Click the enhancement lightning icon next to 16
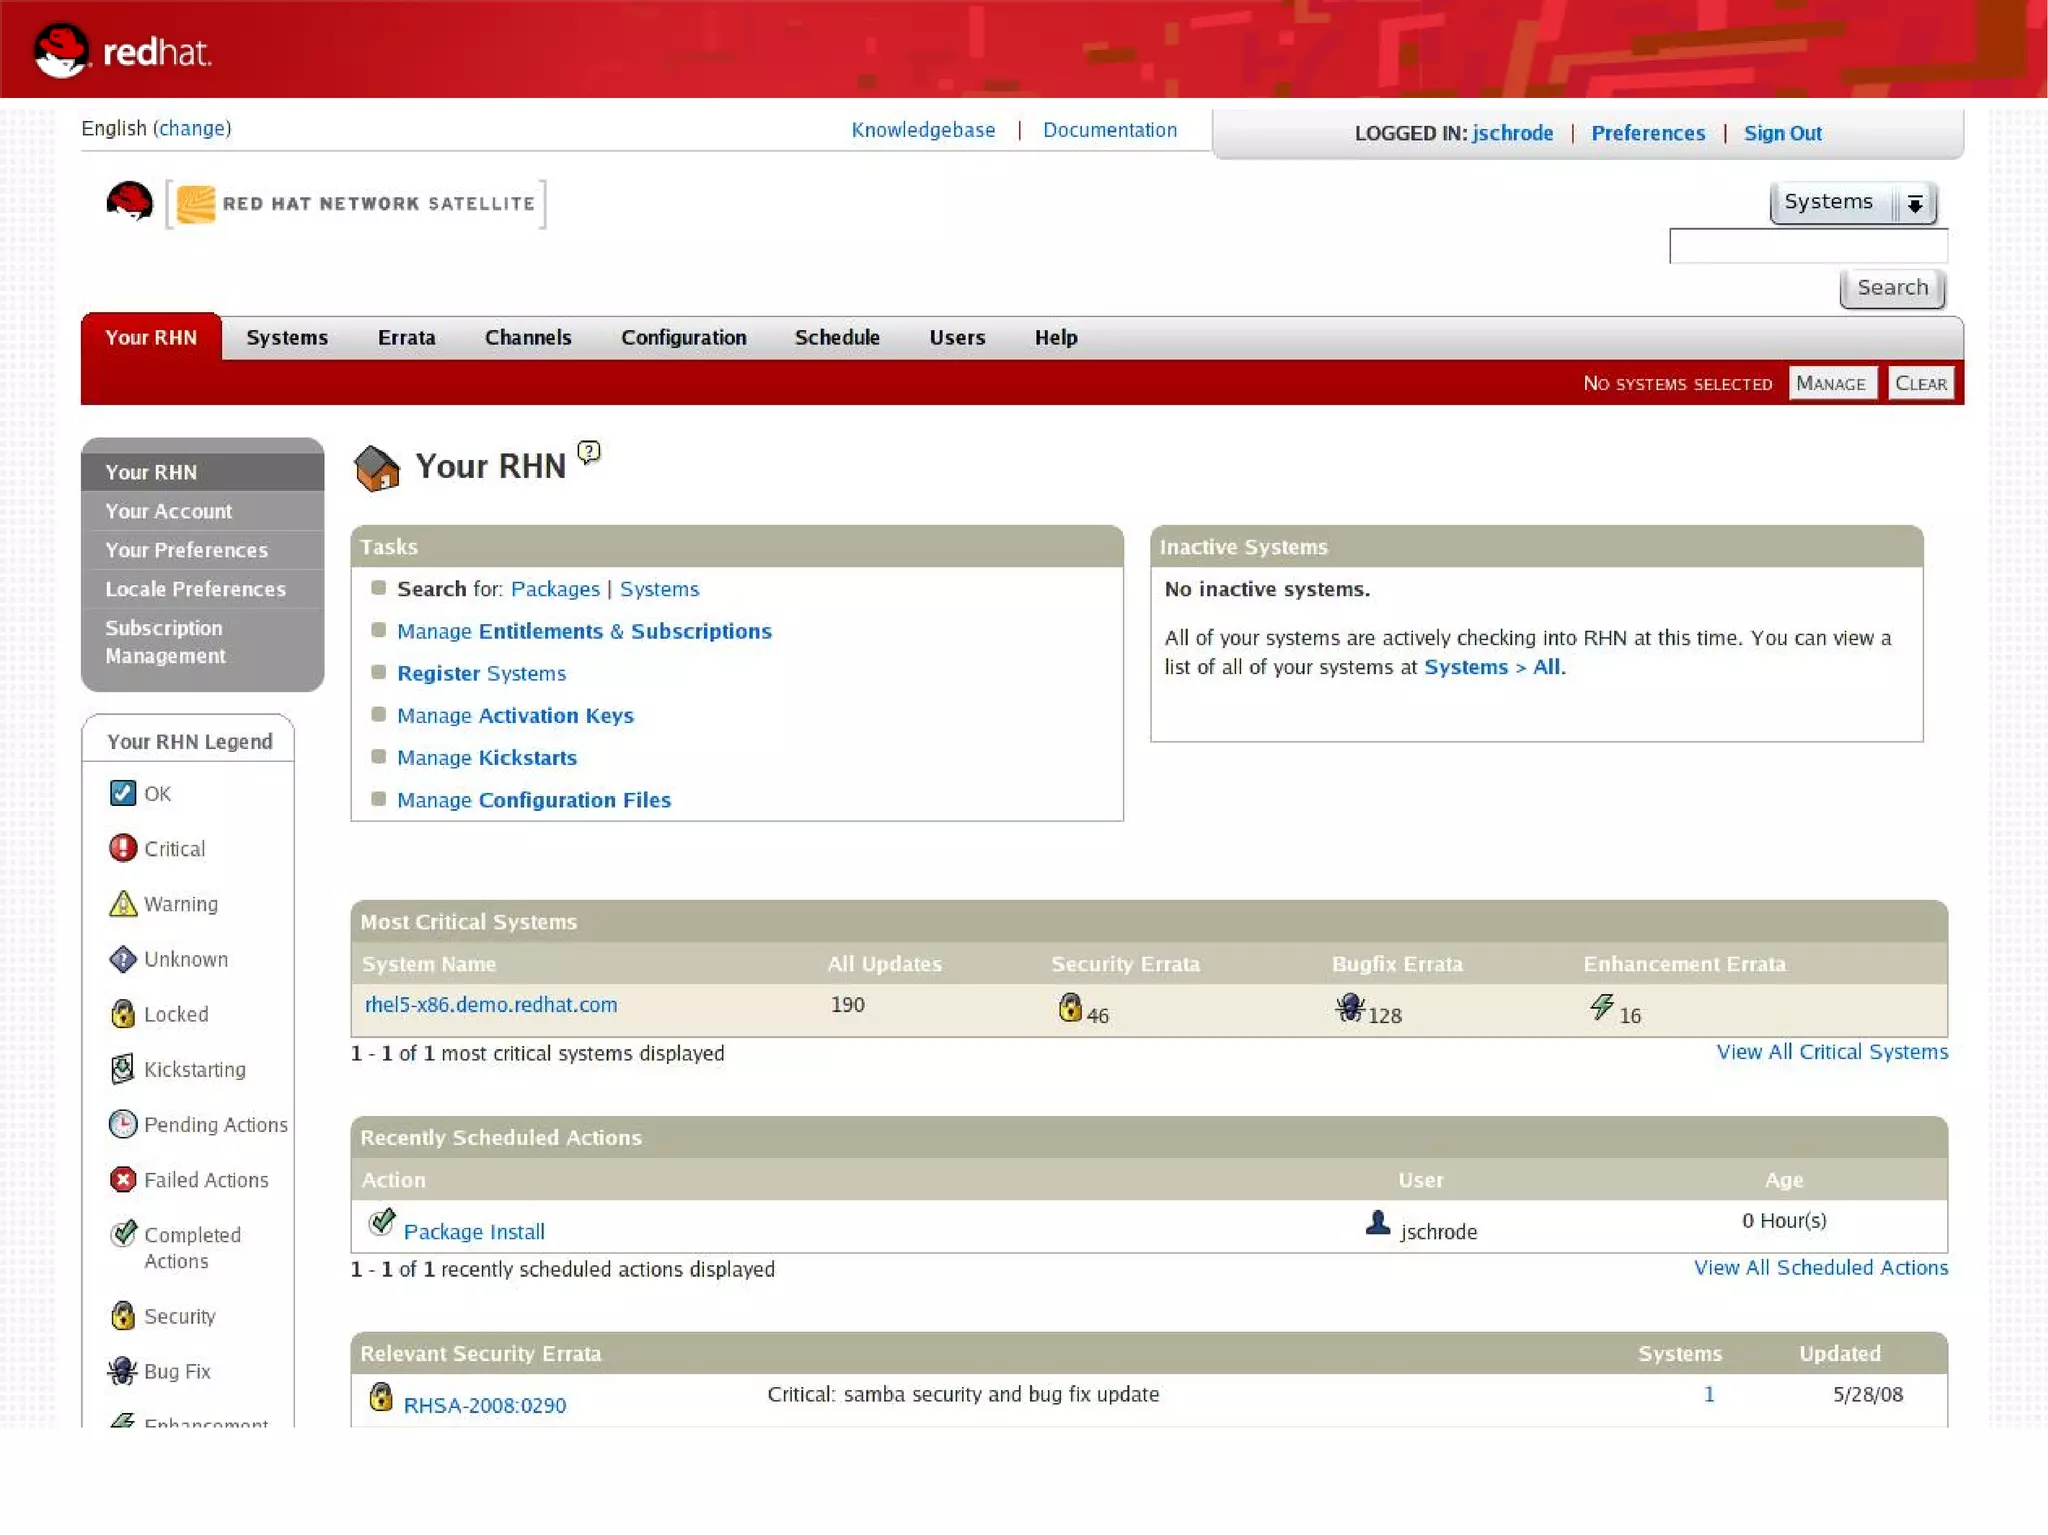Screen dimensions: 2048x1535 pos(1602,1007)
